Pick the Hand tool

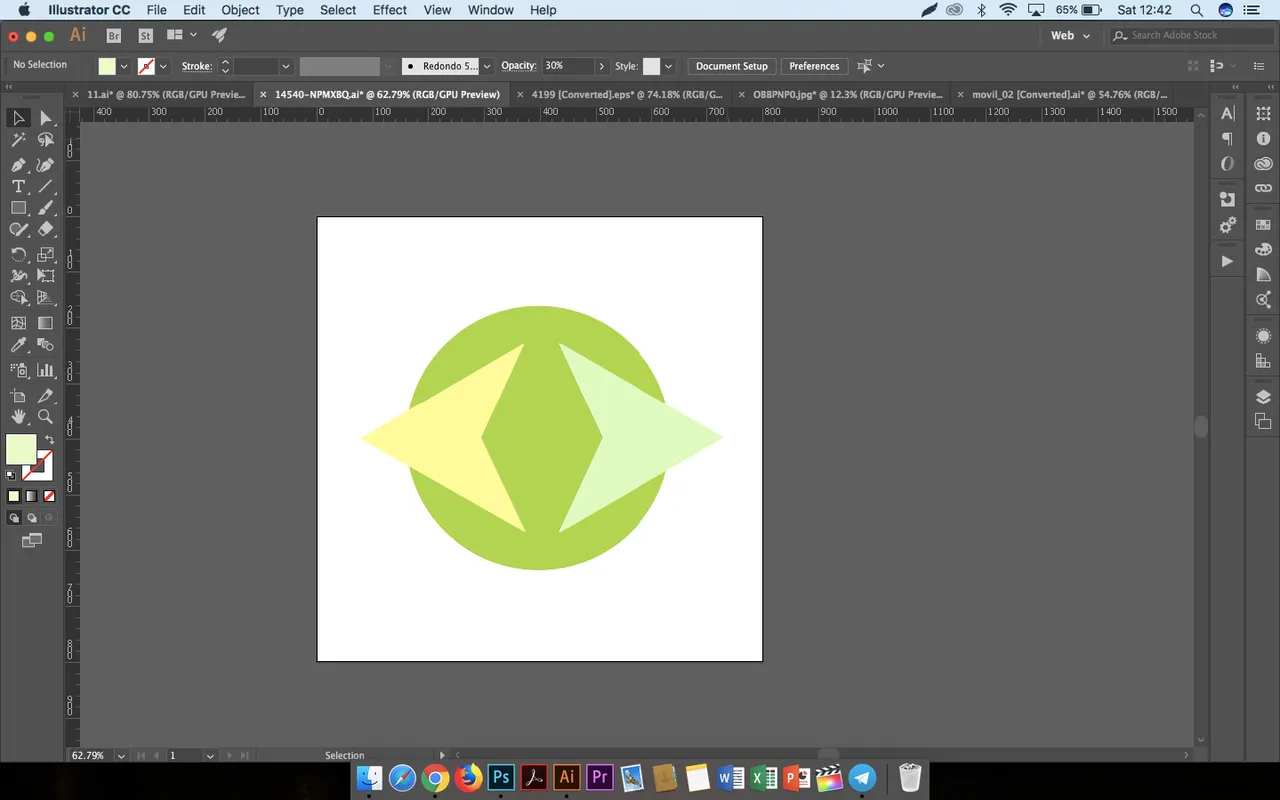point(18,417)
